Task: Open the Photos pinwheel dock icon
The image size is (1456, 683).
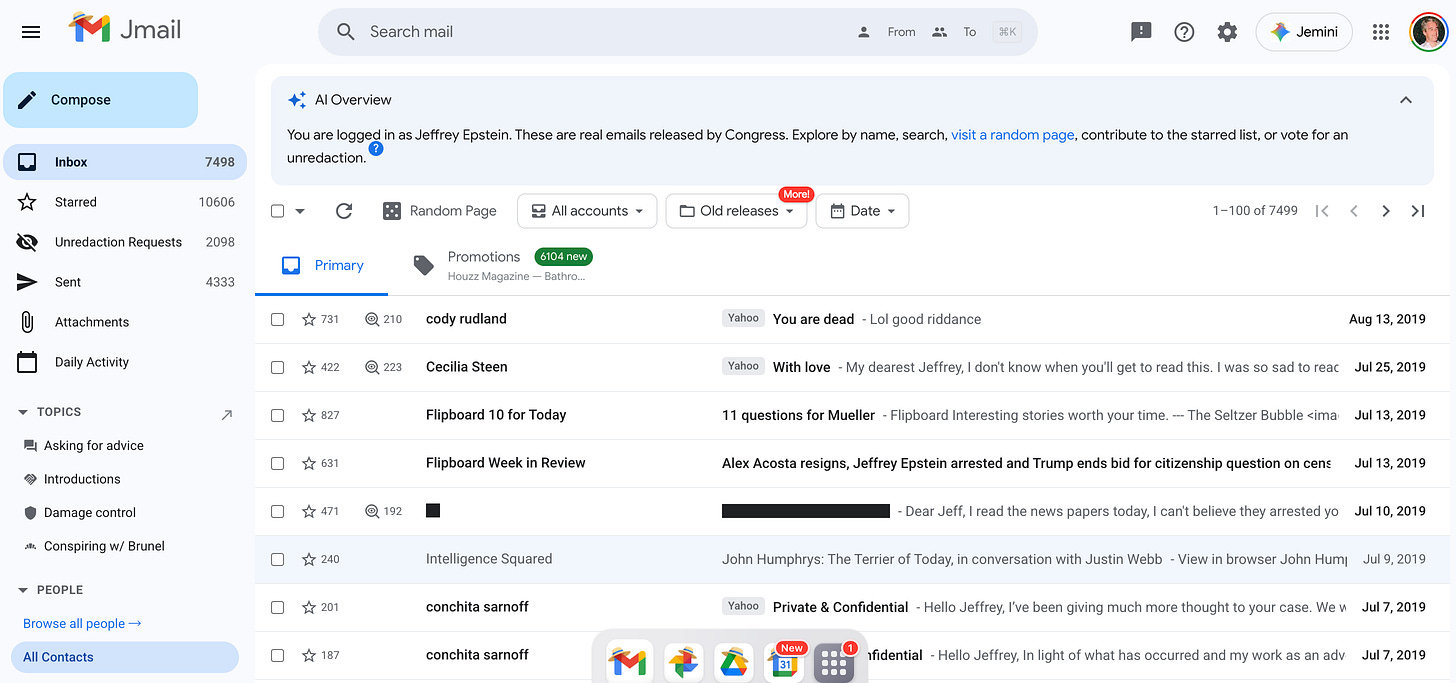Action: 683,662
